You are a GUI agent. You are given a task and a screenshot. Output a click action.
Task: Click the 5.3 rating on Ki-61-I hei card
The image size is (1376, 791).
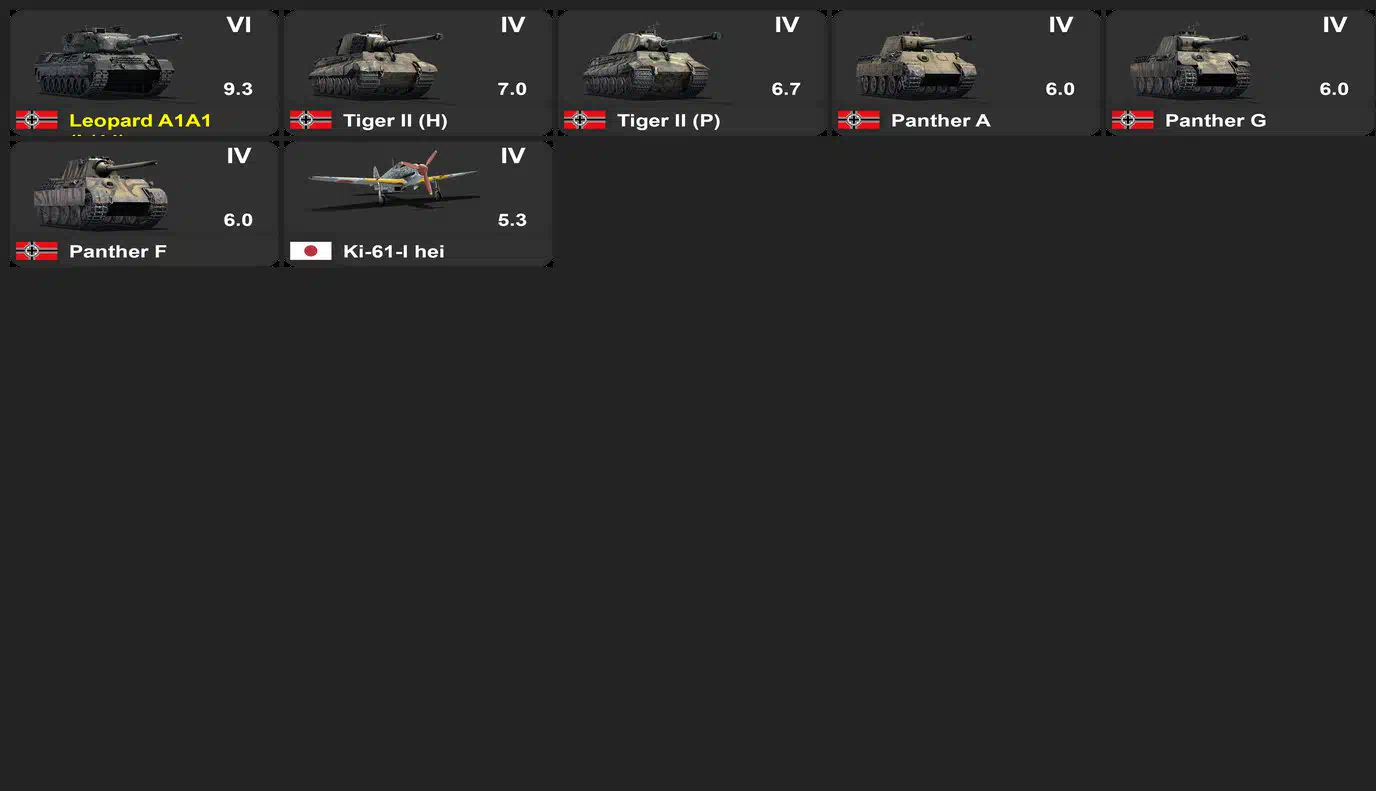(512, 220)
